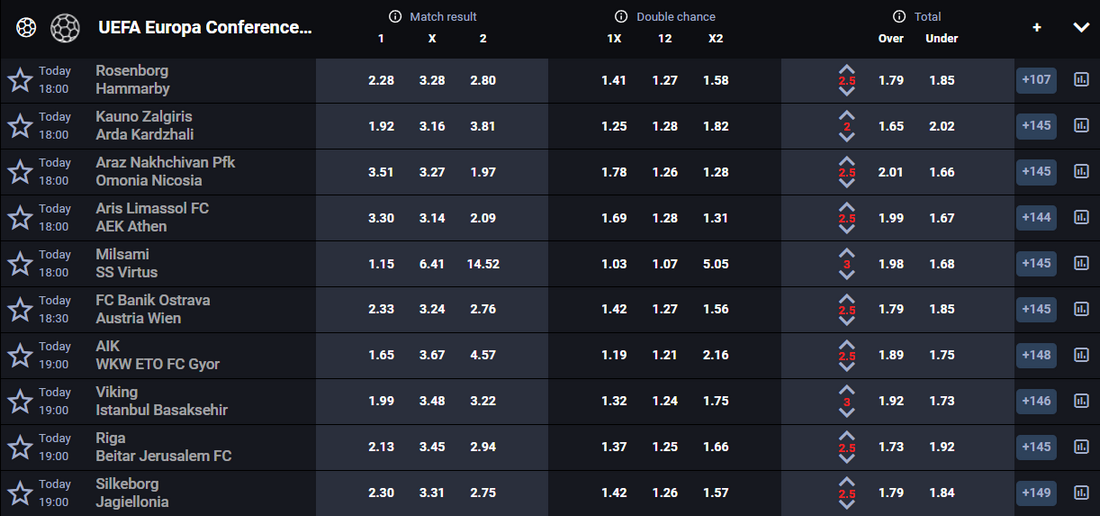Viewport: 1100px width, 516px height.
Task: Favorite the Rosenborg vs Hammarby match
Action: tap(20, 80)
